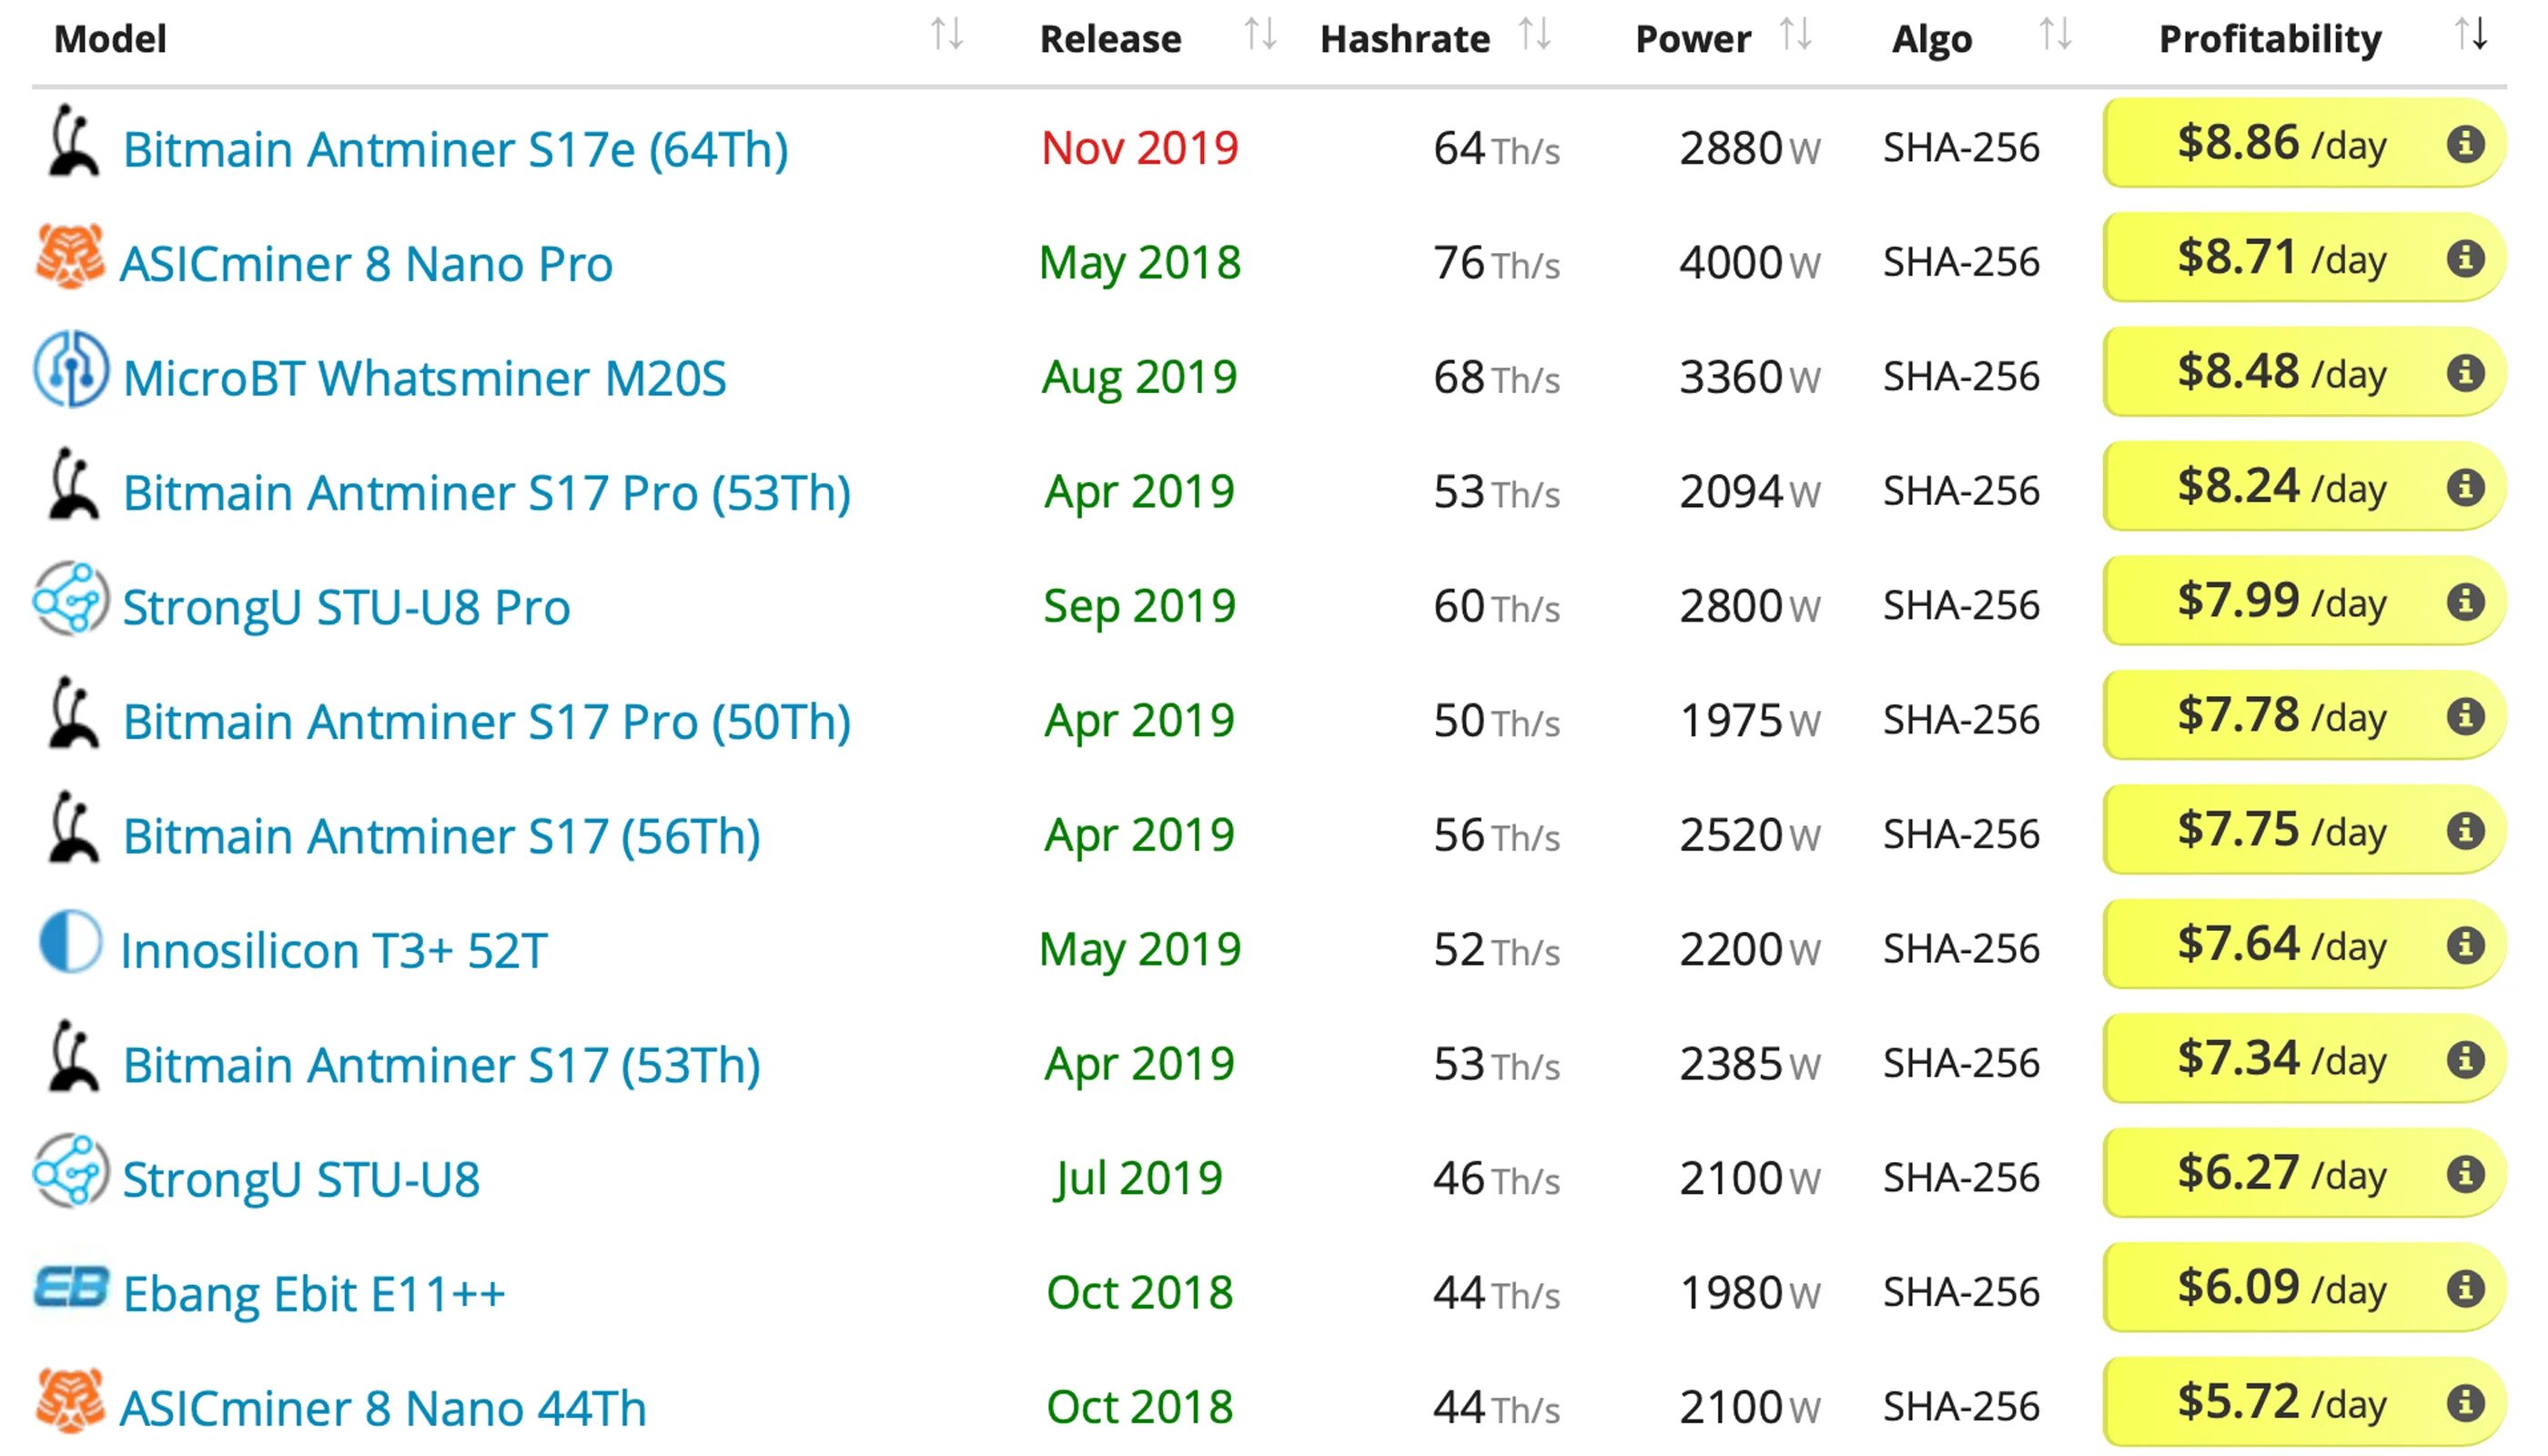Click the MicroBT logo beside Whatsminer M20S

click(70, 369)
